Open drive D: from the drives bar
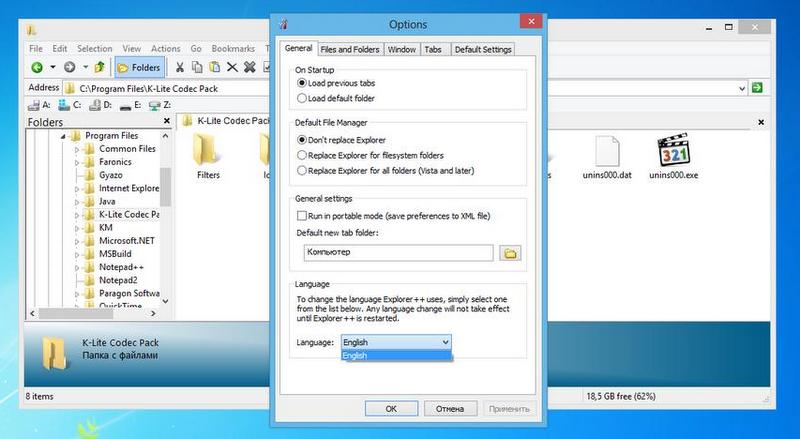Screen dimensions: 800x439 coord(101,105)
